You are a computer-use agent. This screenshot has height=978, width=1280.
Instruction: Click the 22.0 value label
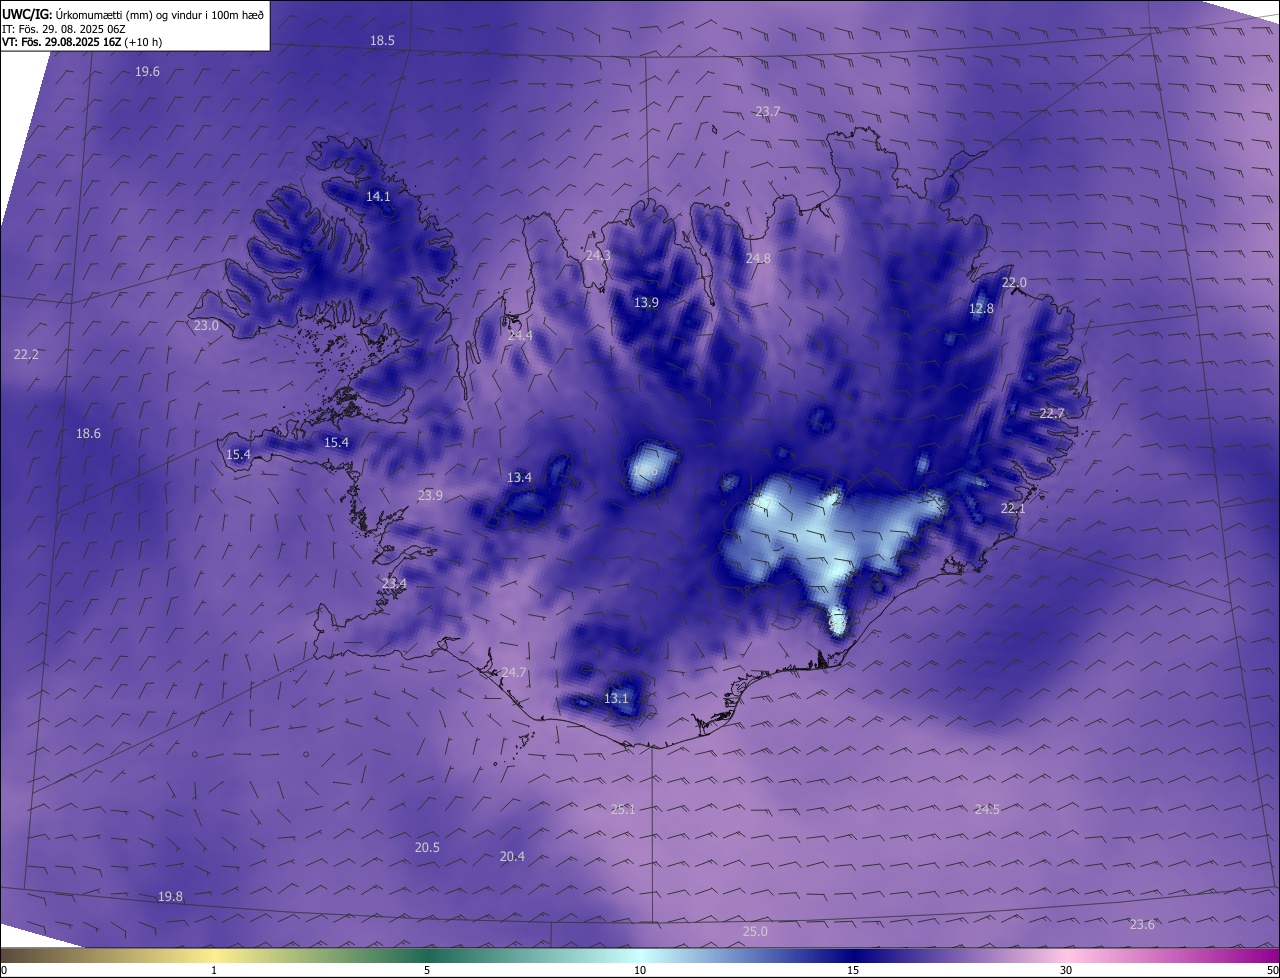click(1014, 283)
